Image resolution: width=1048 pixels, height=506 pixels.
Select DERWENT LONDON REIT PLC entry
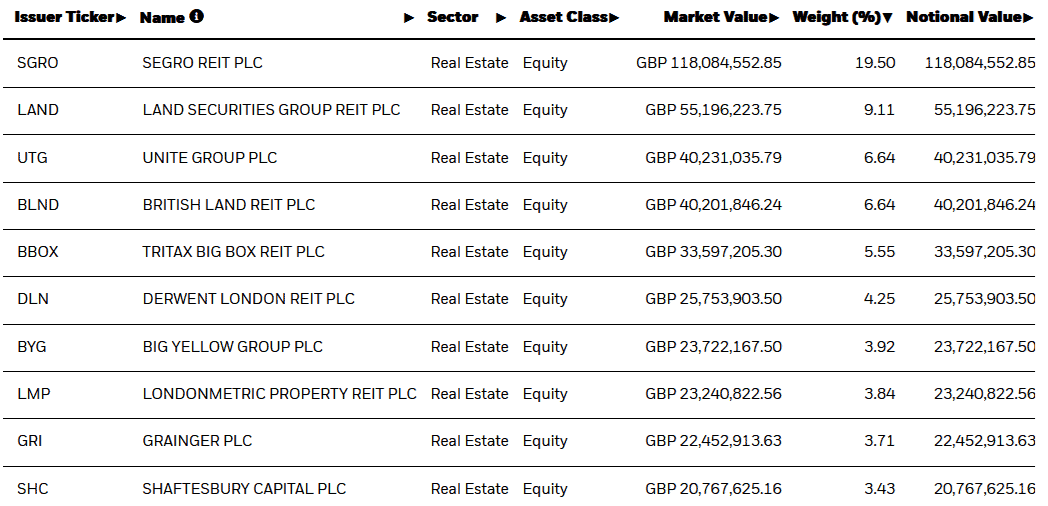tap(248, 299)
